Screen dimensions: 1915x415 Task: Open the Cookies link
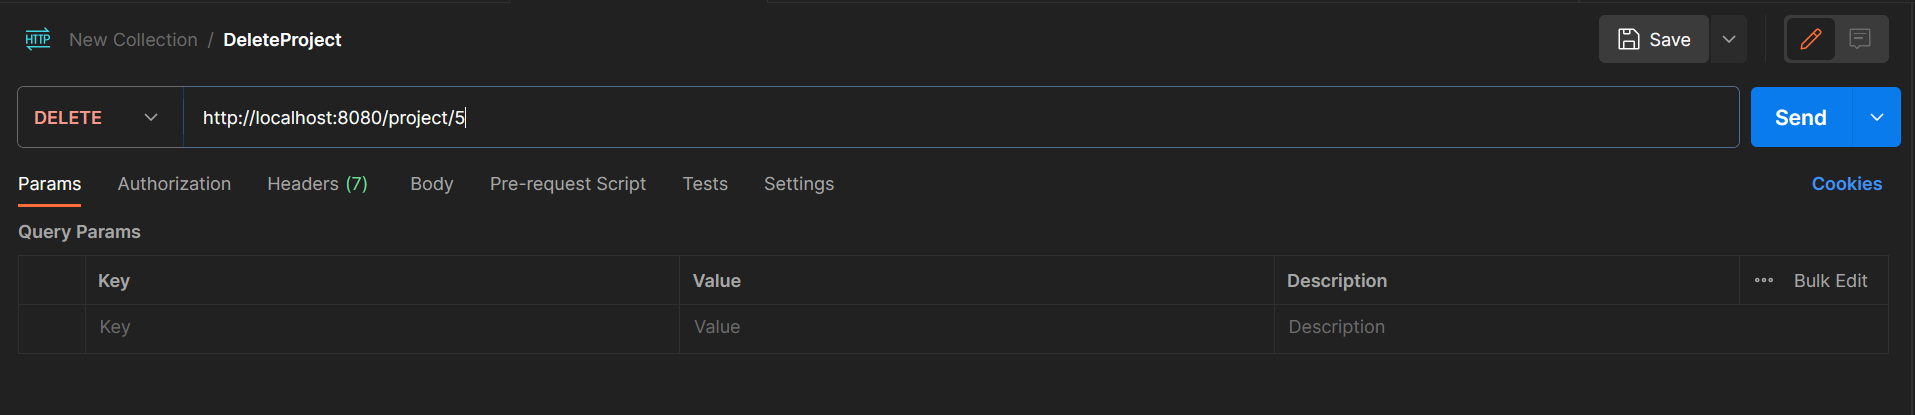[x=1846, y=184]
